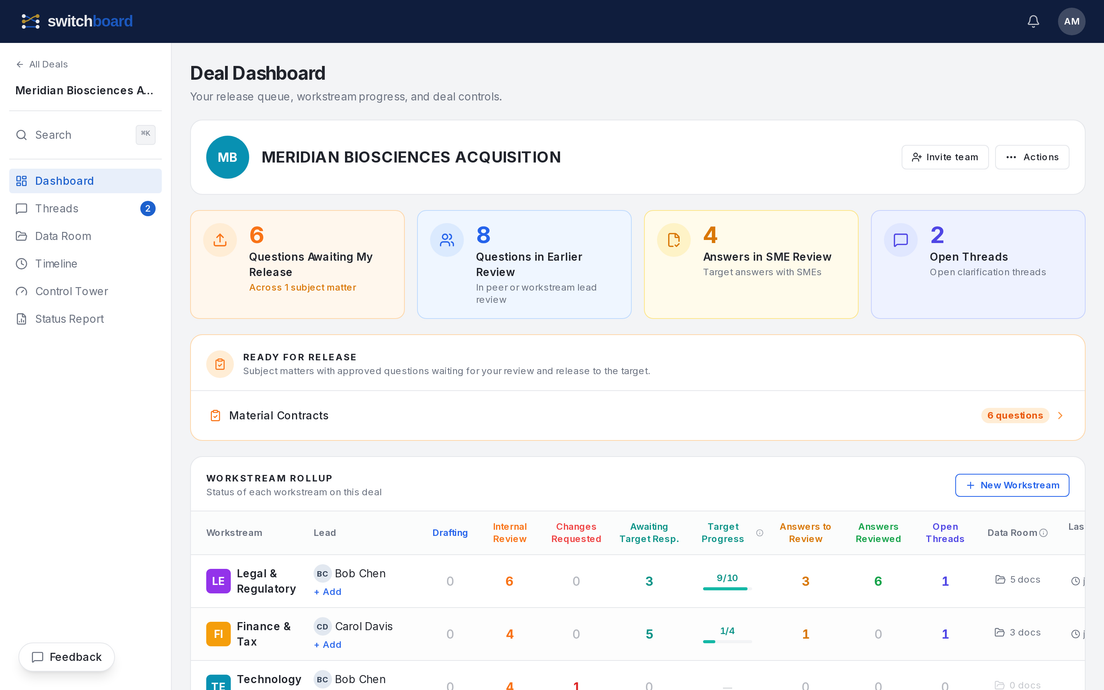The image size is (1104, 690).
Task: Click the FI Finance & Tax badge
Action: point(218,634)
